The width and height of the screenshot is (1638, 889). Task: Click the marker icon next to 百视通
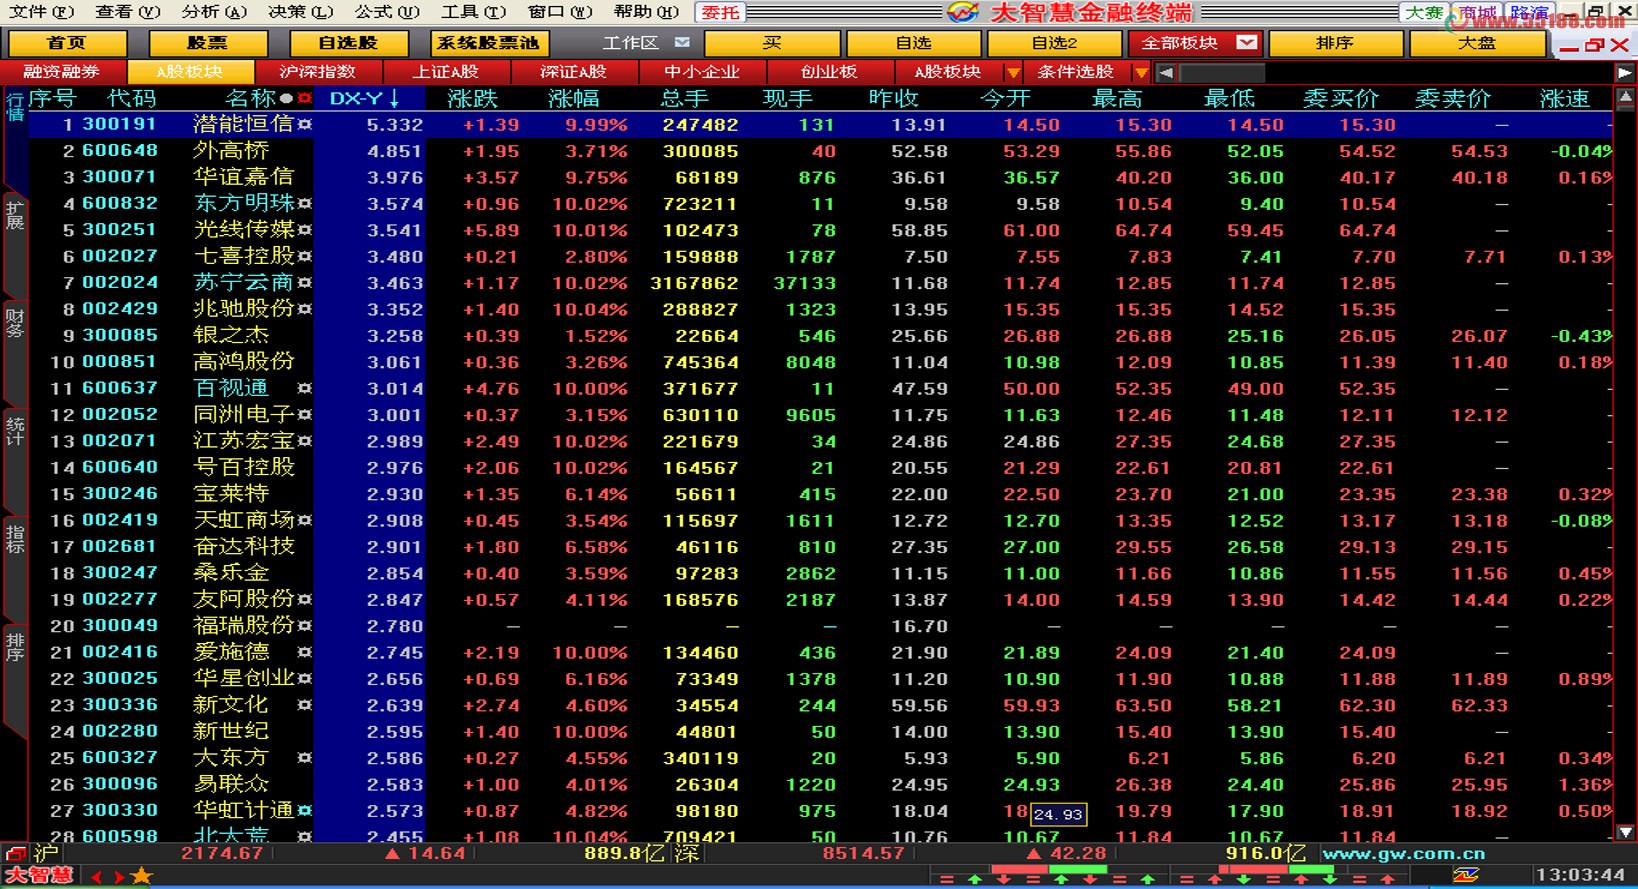point(304,388)
